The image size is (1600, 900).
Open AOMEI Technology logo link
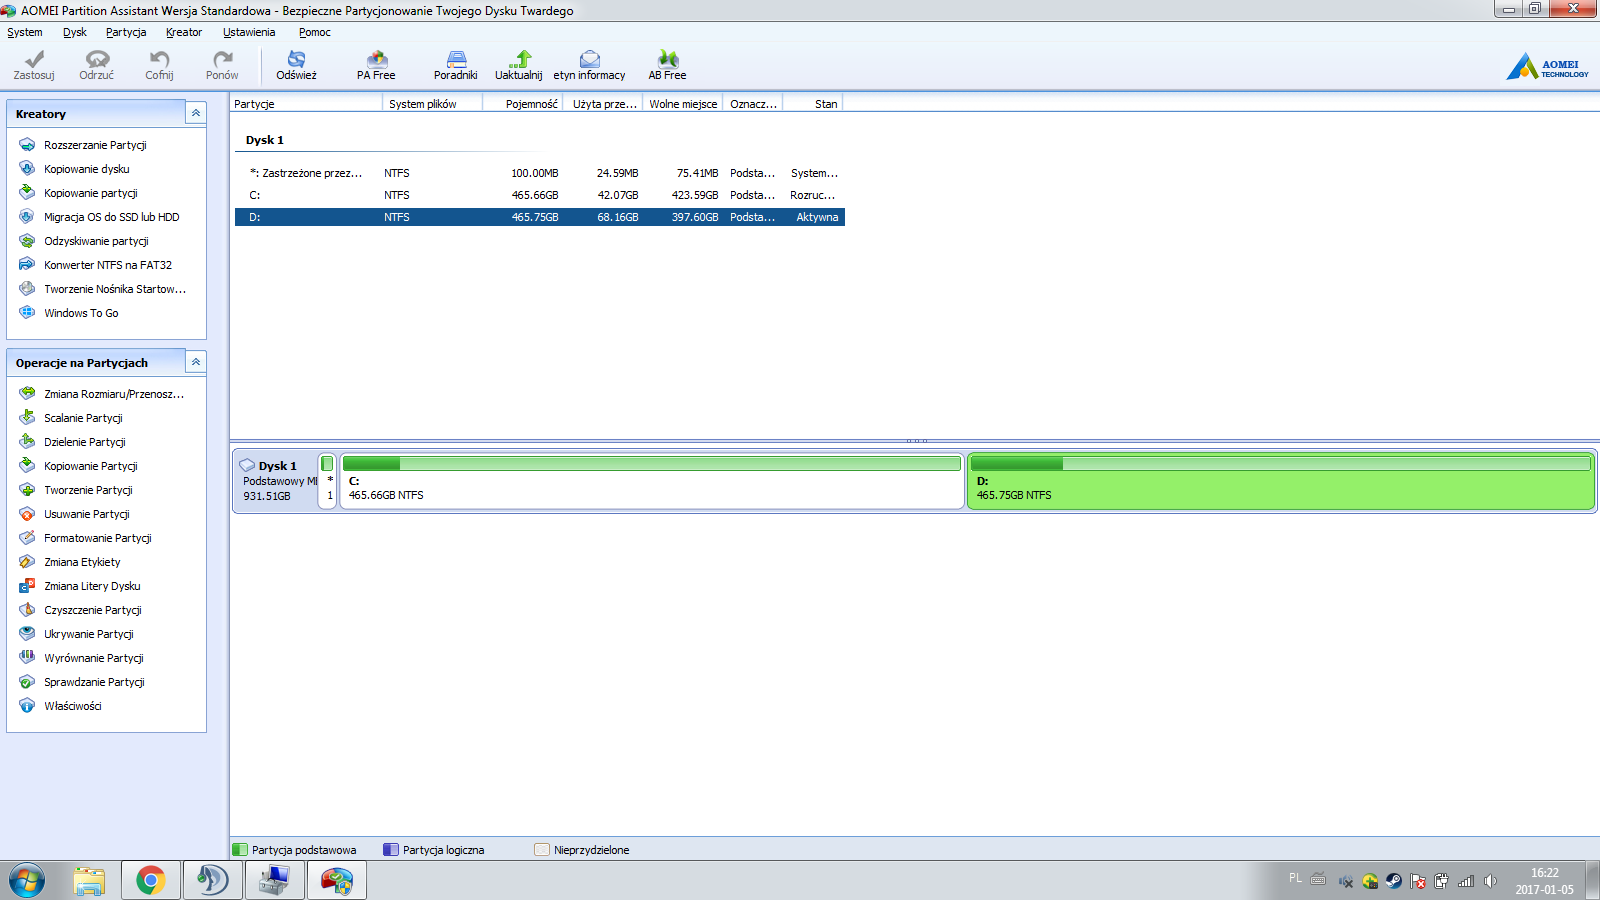coord(1548,67)
